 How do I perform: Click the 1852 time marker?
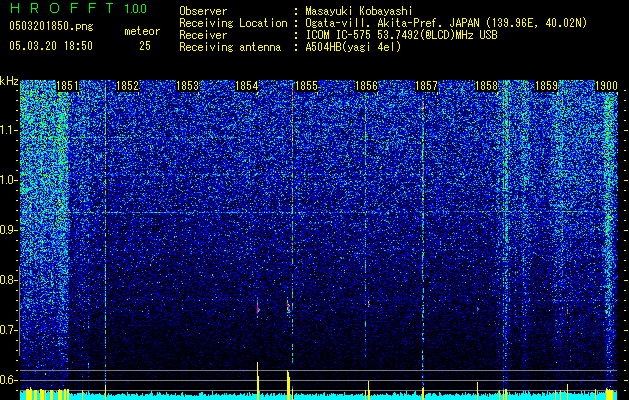[x=127, y=86]
